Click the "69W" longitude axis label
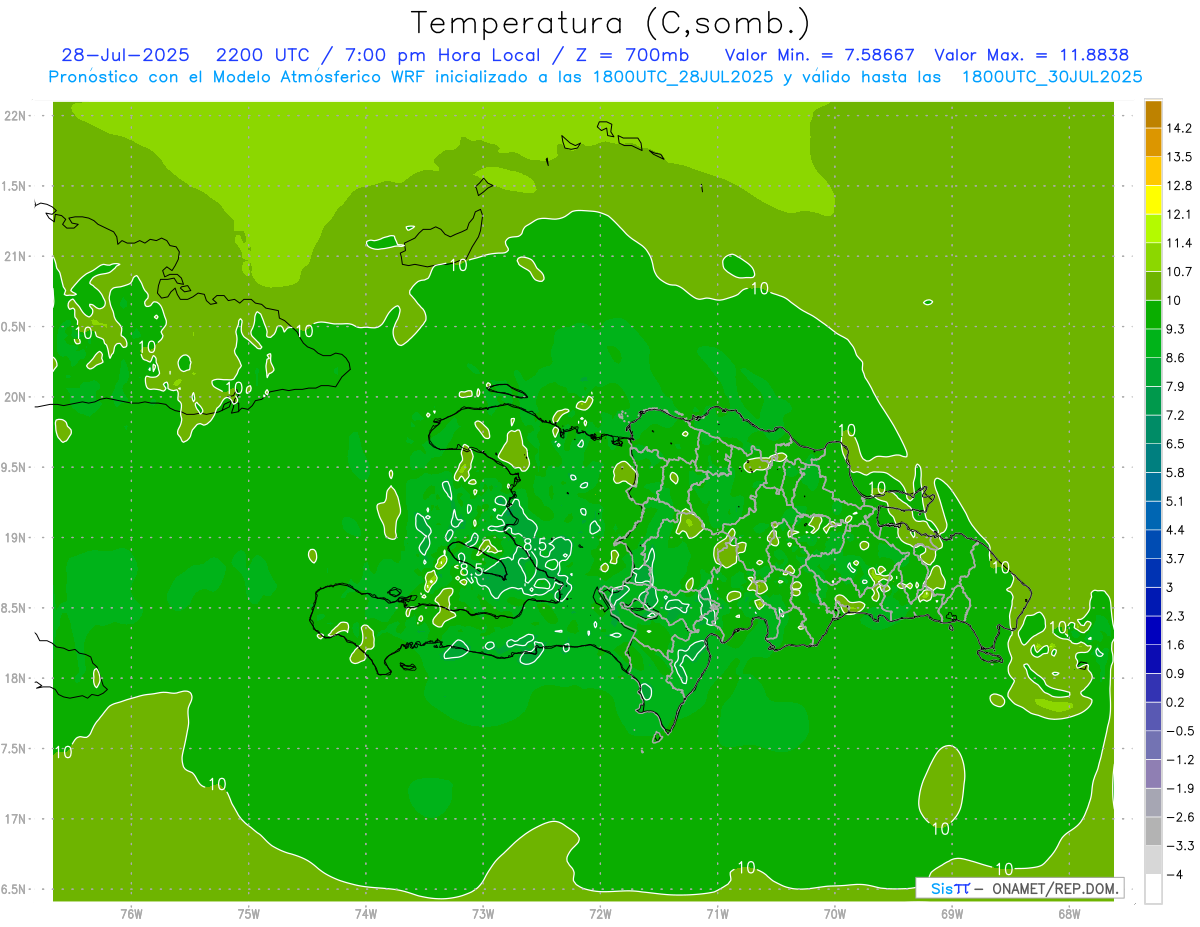The width and height of the screenshot is (1200, 927). [952, 914]
